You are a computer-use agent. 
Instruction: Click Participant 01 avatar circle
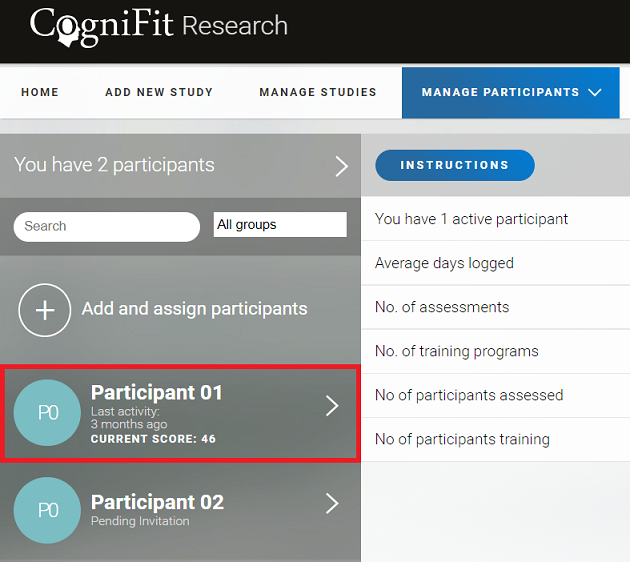coord(47,413)
